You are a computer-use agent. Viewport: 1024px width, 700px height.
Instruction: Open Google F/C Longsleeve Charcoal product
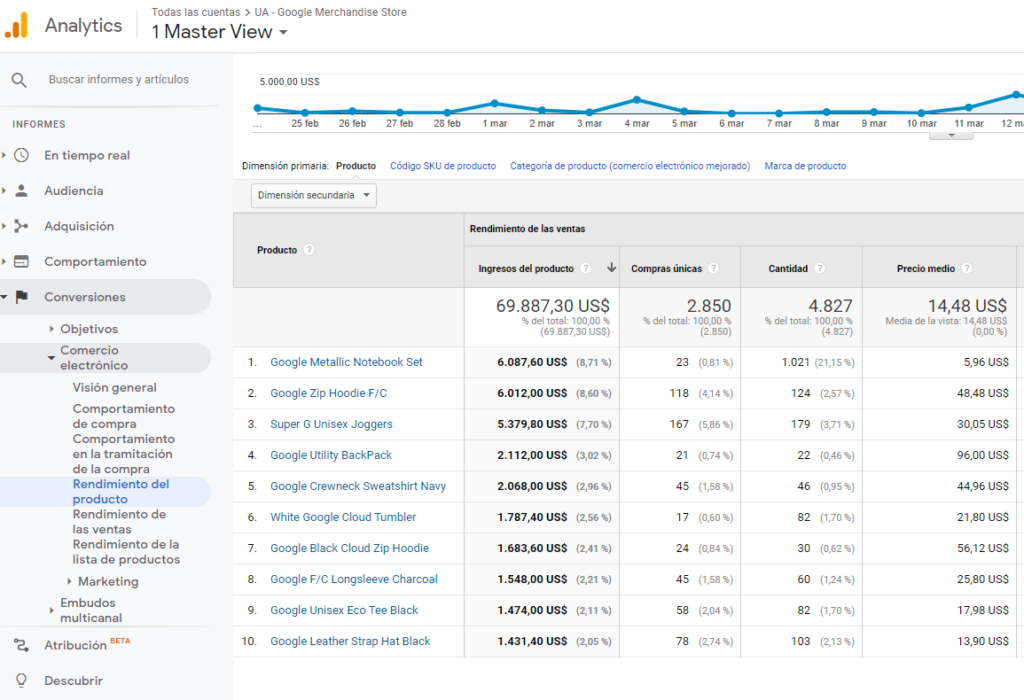tap(354, 579)
